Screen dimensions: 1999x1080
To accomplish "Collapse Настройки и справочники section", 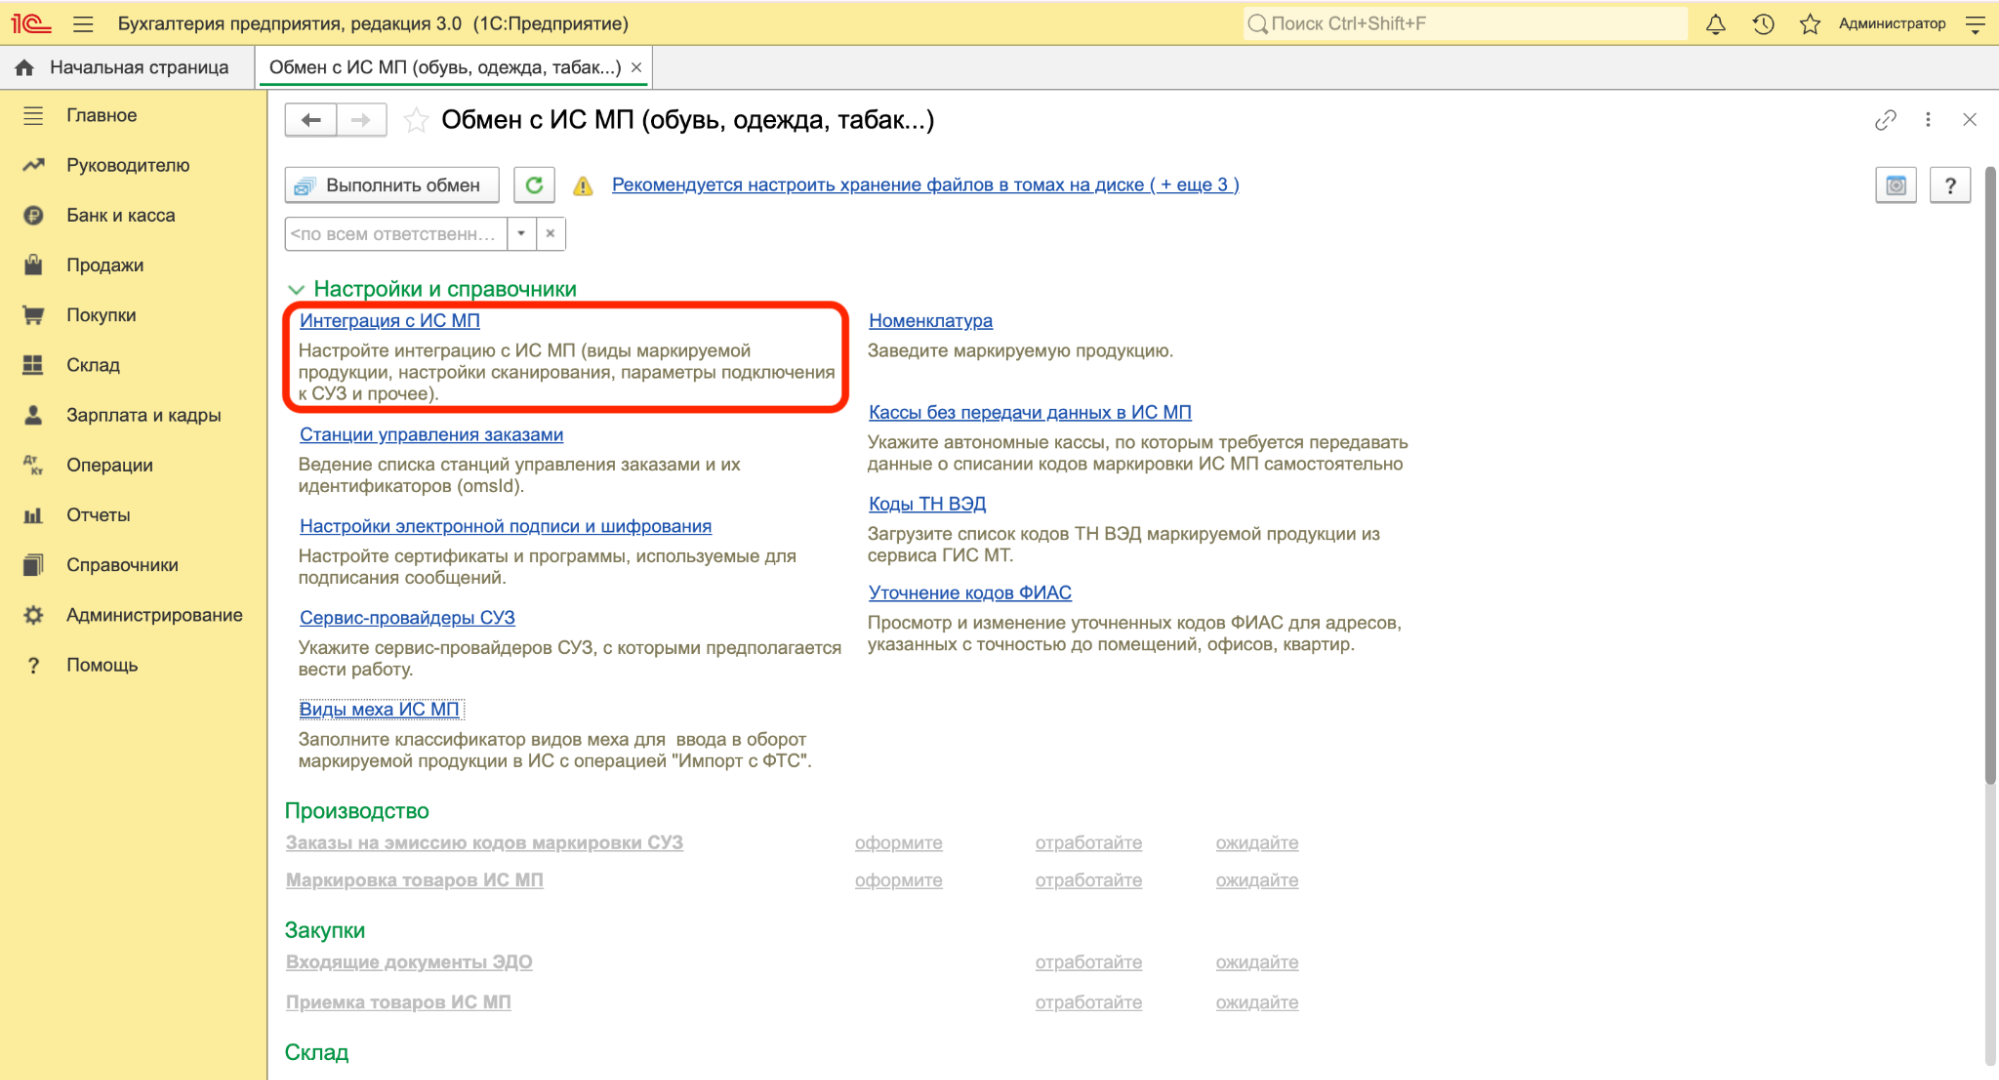I will coord(296,289).
